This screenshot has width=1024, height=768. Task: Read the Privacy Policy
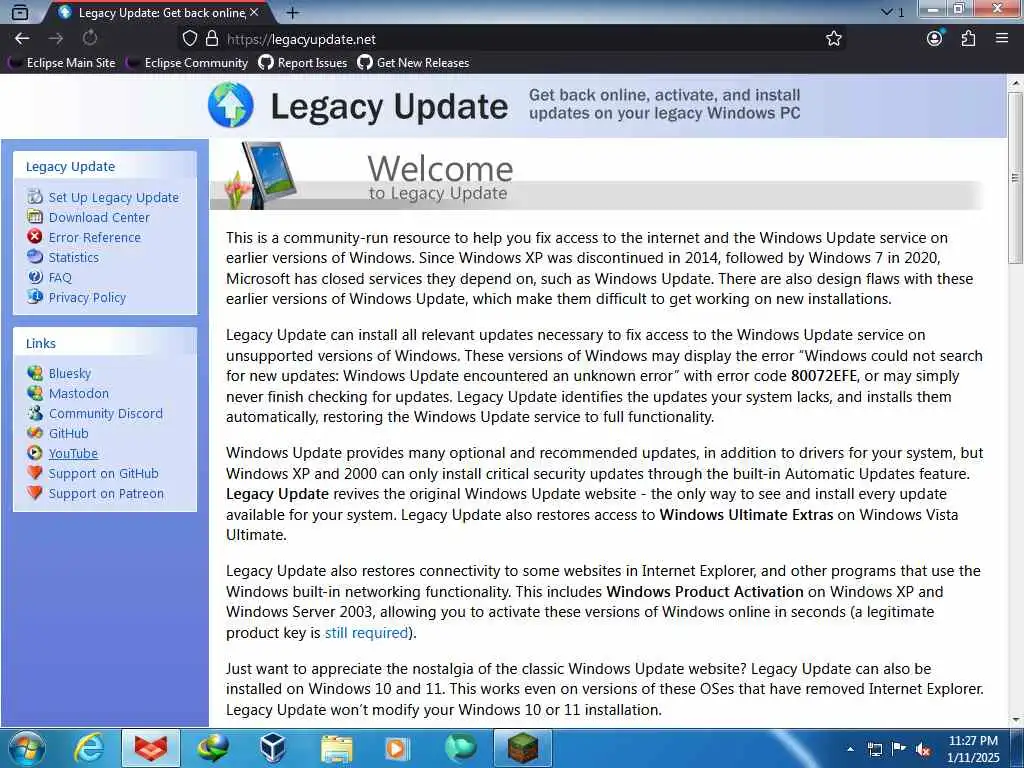point(88,298)
